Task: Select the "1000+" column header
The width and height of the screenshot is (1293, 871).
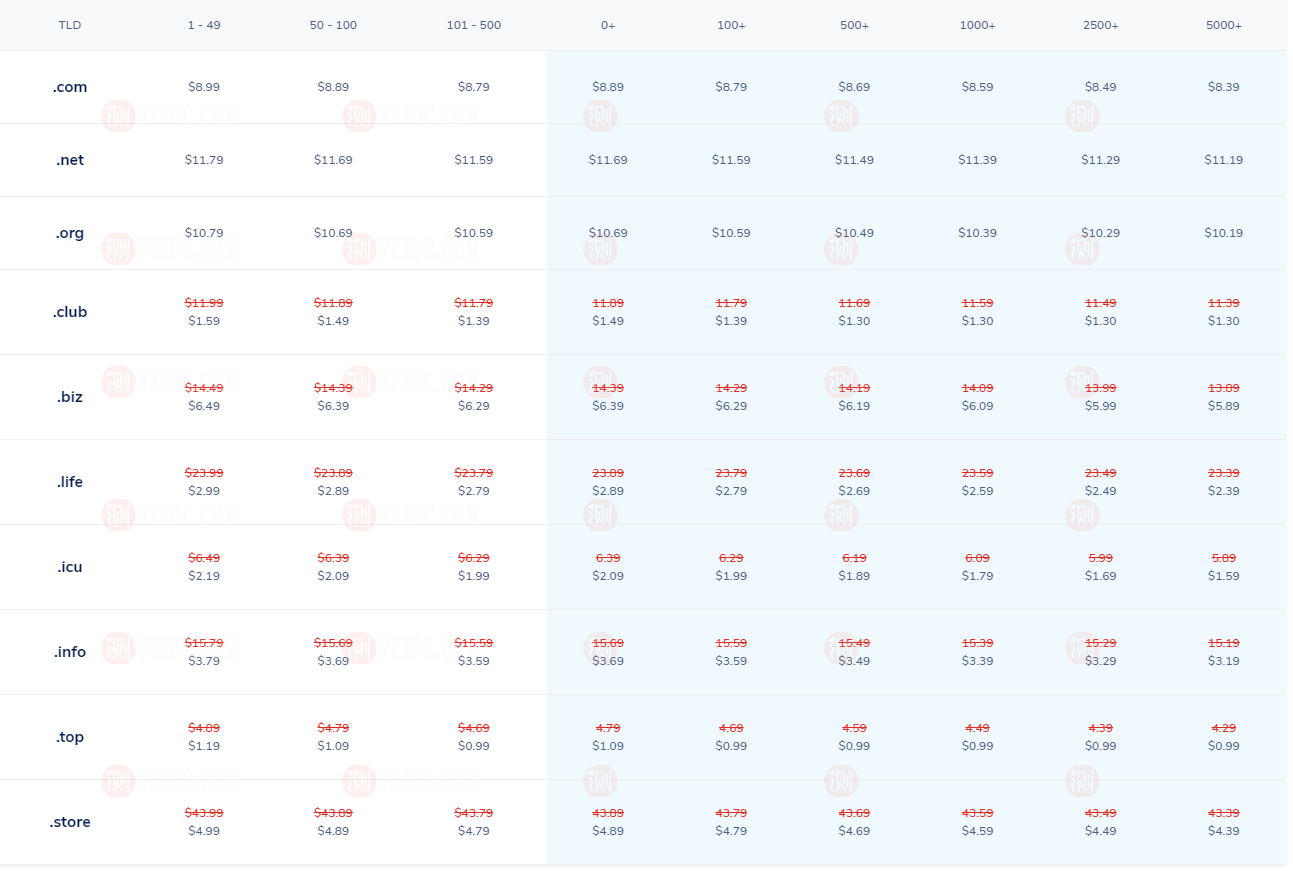Action: pos(977,25)
